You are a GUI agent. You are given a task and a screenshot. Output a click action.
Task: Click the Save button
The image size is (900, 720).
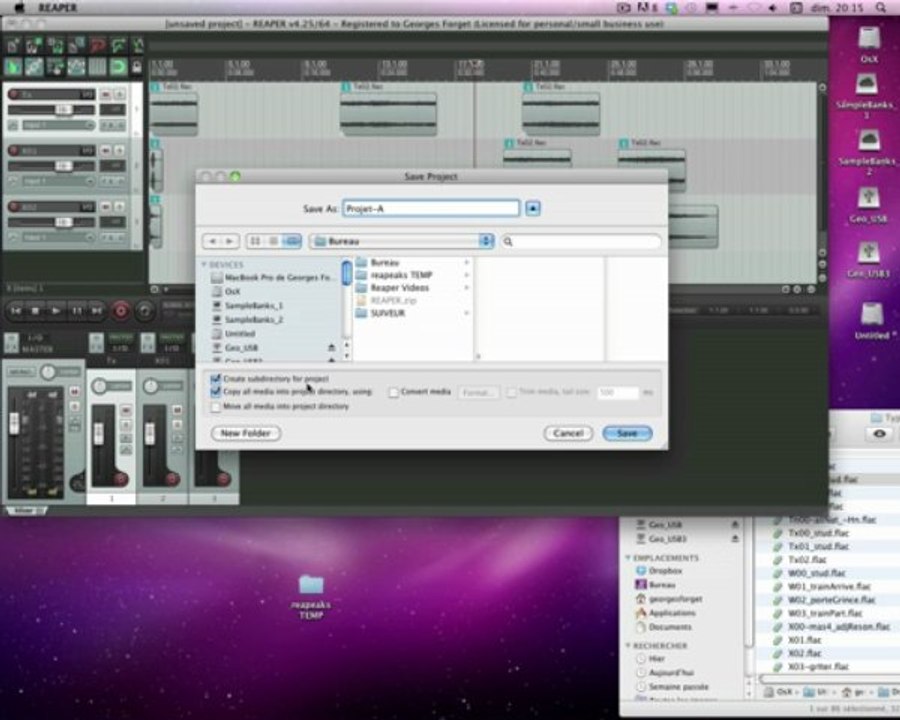pyautogui.click(x=627, y=433)
